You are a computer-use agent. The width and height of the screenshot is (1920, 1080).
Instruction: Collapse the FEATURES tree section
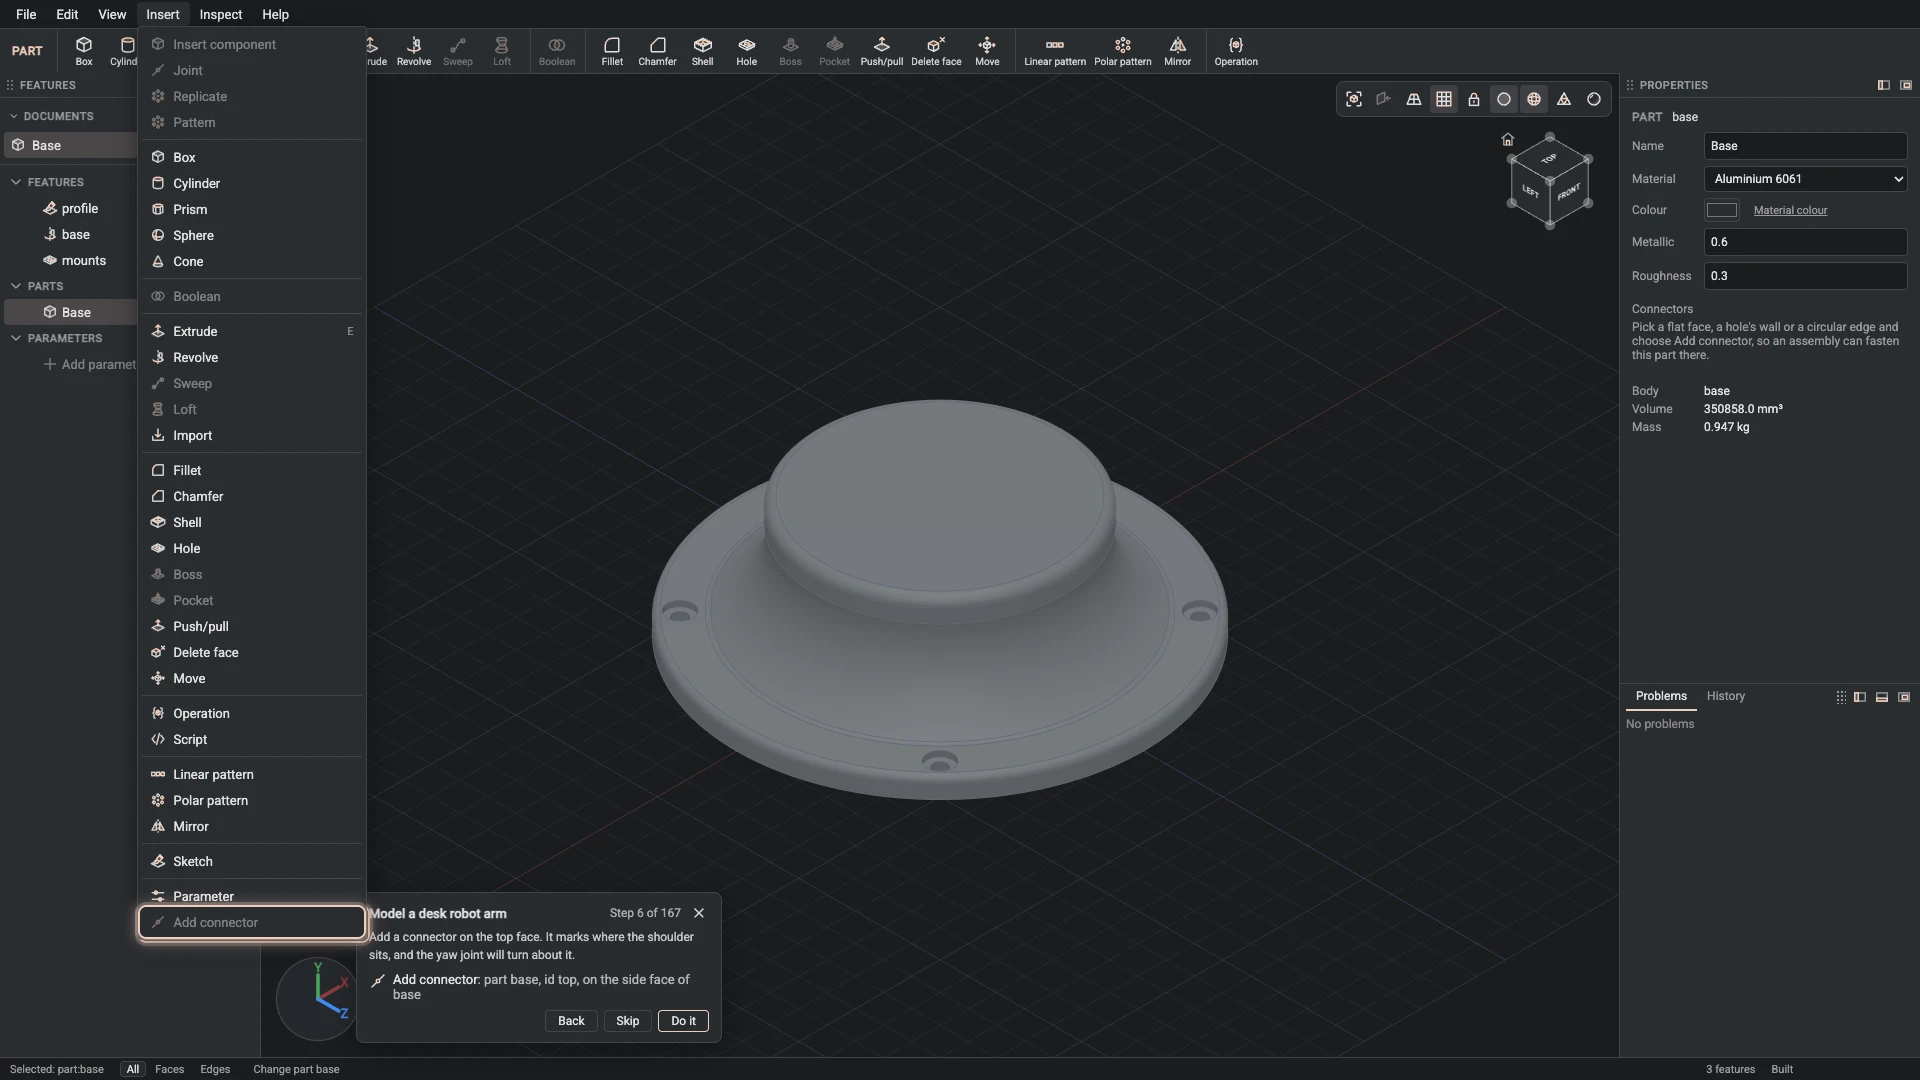pos(16,182)
